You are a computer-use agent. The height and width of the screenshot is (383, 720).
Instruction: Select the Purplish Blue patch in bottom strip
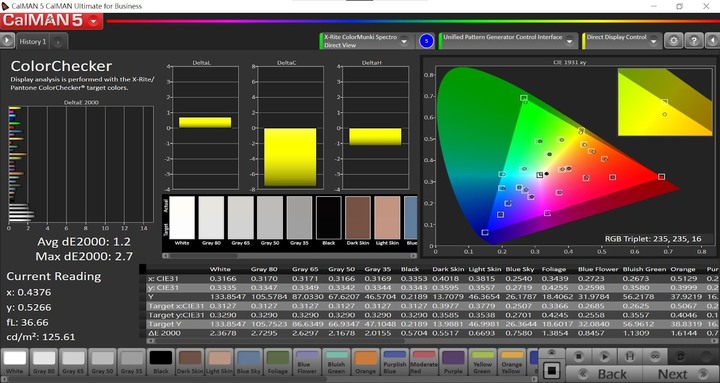point(395,362)
